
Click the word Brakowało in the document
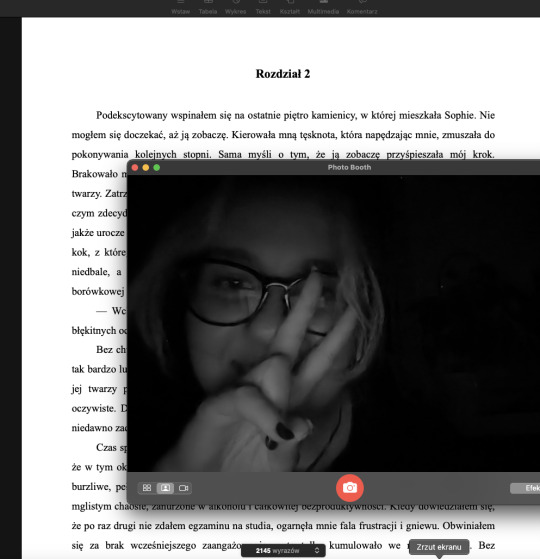(x=94, y=174)
